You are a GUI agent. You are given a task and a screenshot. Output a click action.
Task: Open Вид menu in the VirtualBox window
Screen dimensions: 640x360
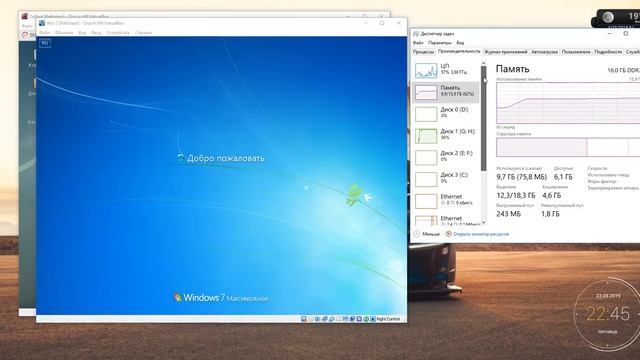[x=82, y=33]
